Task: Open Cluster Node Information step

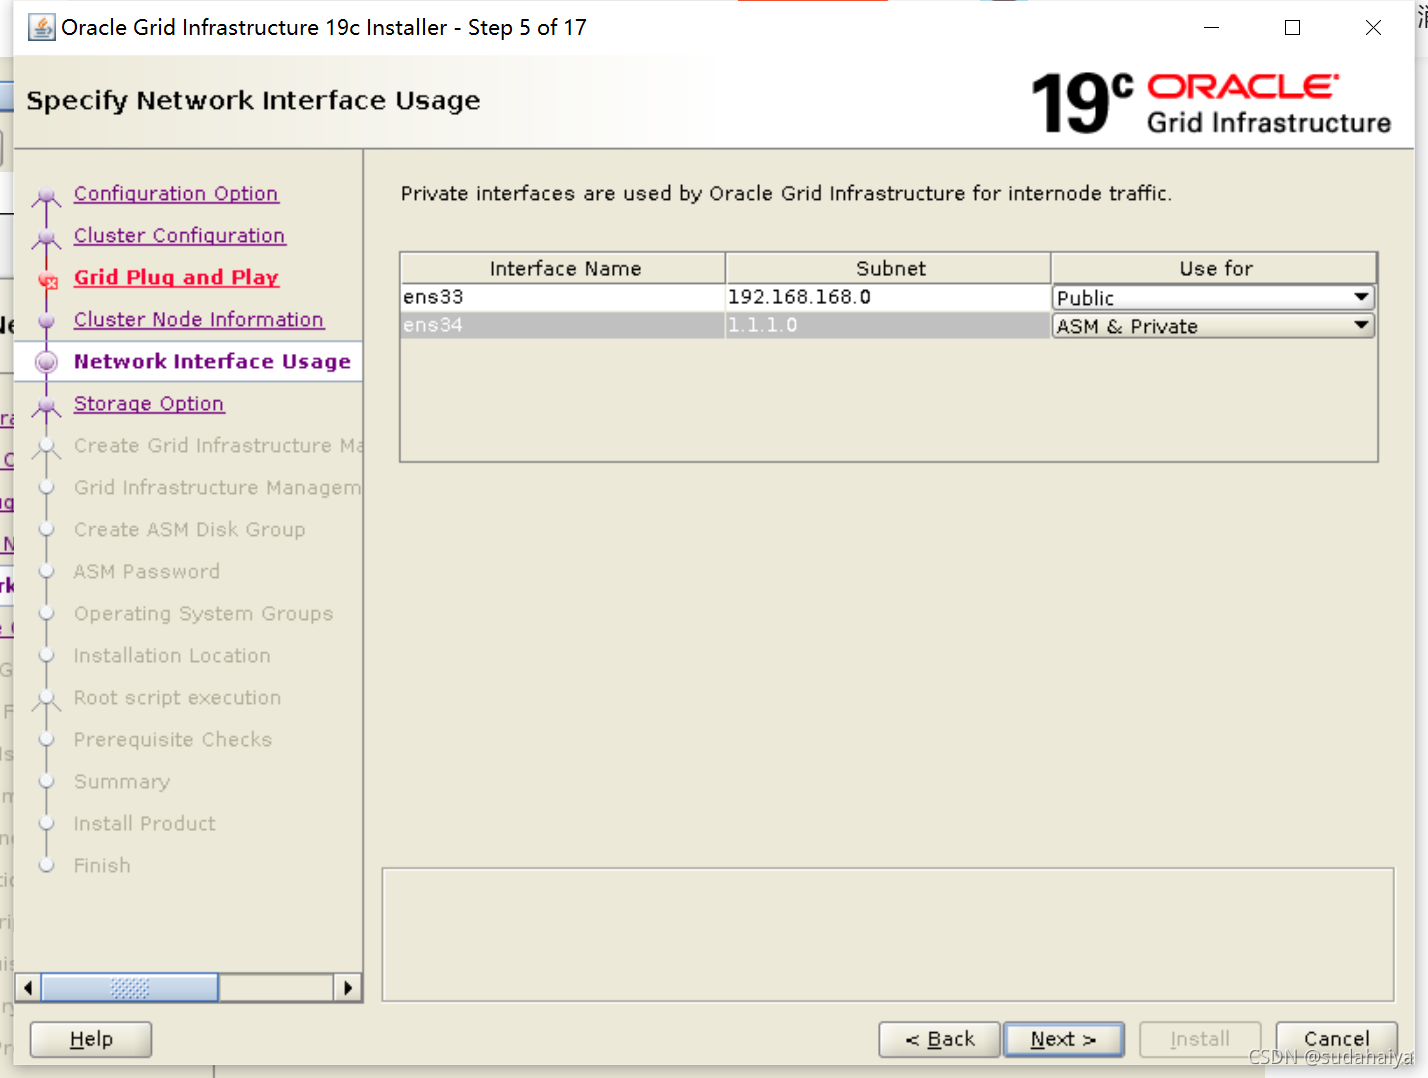Action: coord(199,320)
